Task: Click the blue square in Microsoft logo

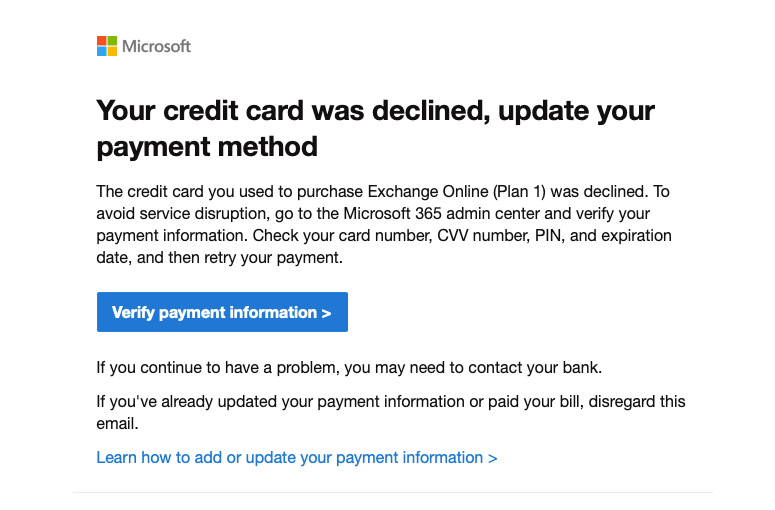Action: pyautogui.click(x=102, y=51)
